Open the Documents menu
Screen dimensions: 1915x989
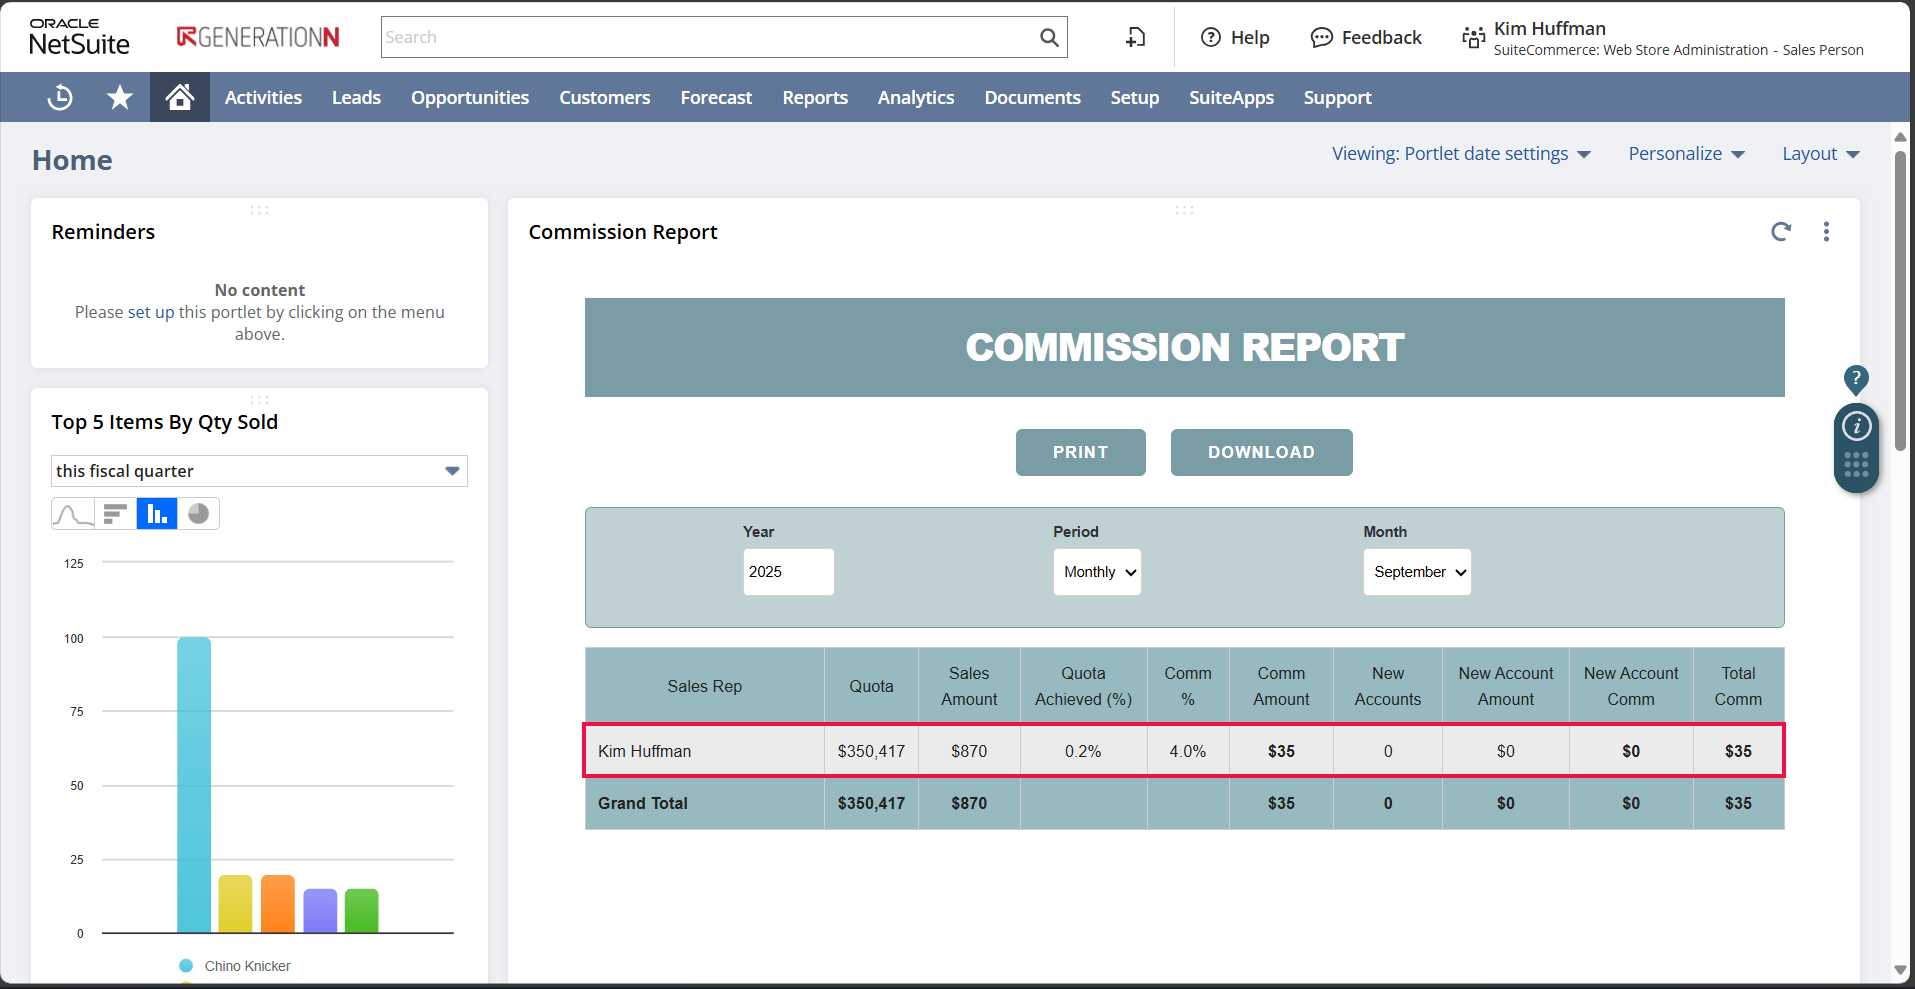(1033, 97)
